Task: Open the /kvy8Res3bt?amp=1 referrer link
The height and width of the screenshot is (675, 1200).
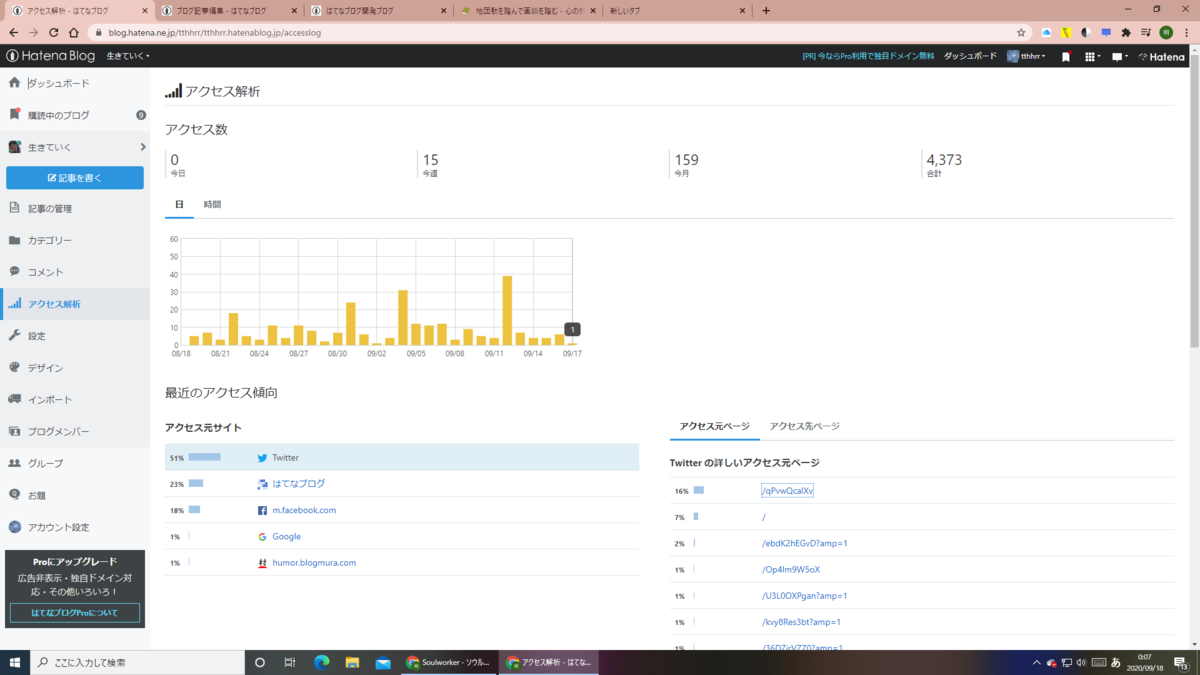Action: point(800,622)
